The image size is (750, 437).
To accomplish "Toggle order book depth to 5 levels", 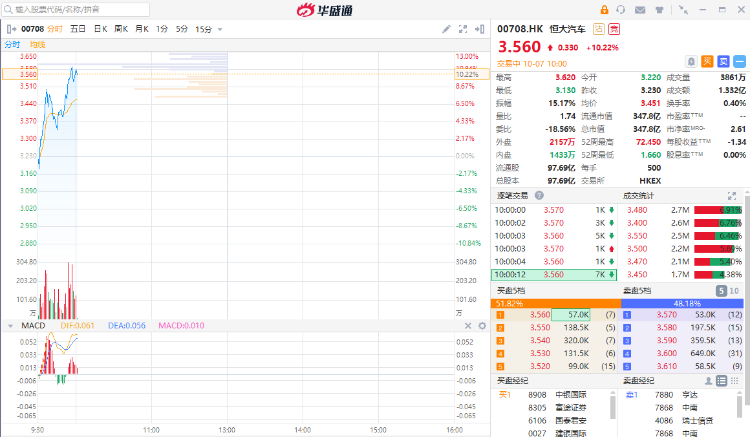I will coord(720,291).
